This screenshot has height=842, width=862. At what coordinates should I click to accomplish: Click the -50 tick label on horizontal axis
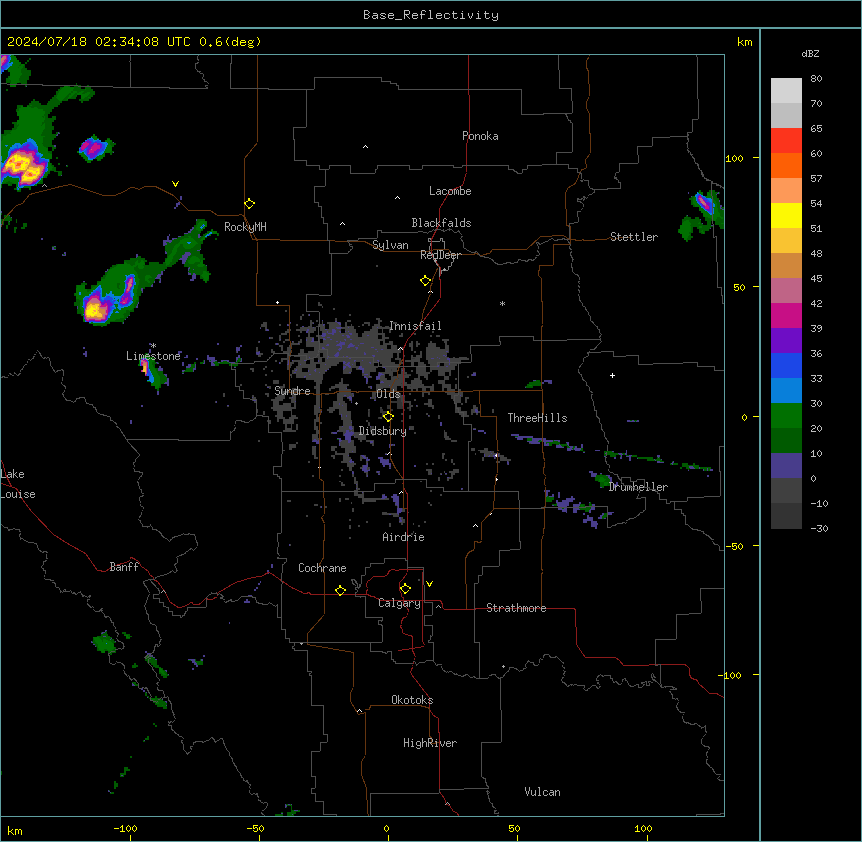[255, 828]
